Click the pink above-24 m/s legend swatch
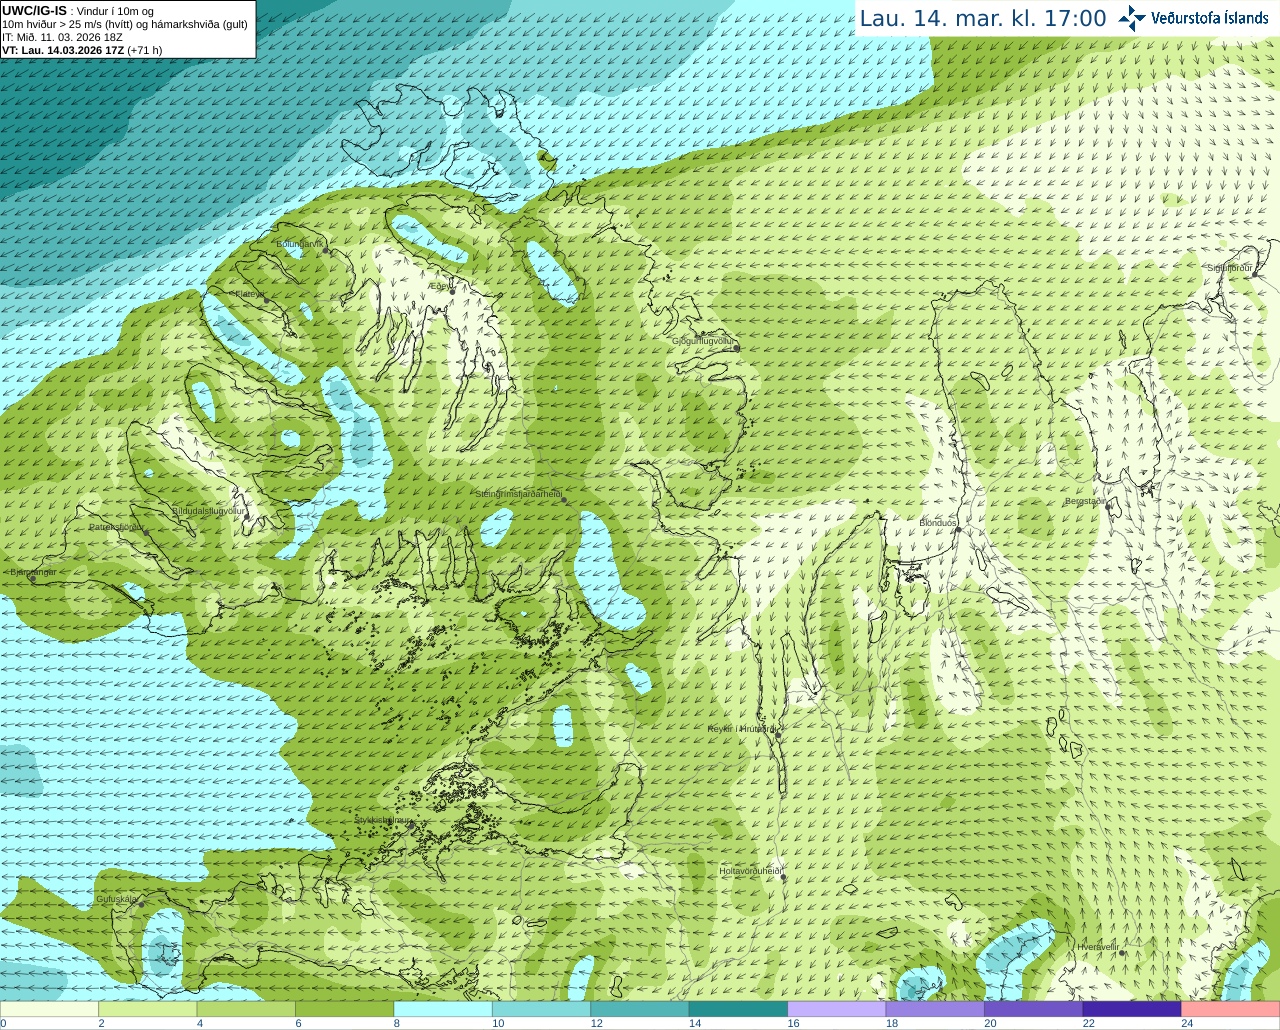This screenshot has height=1030, width=1280. pyautogui.click(x=1231, y=1009)
